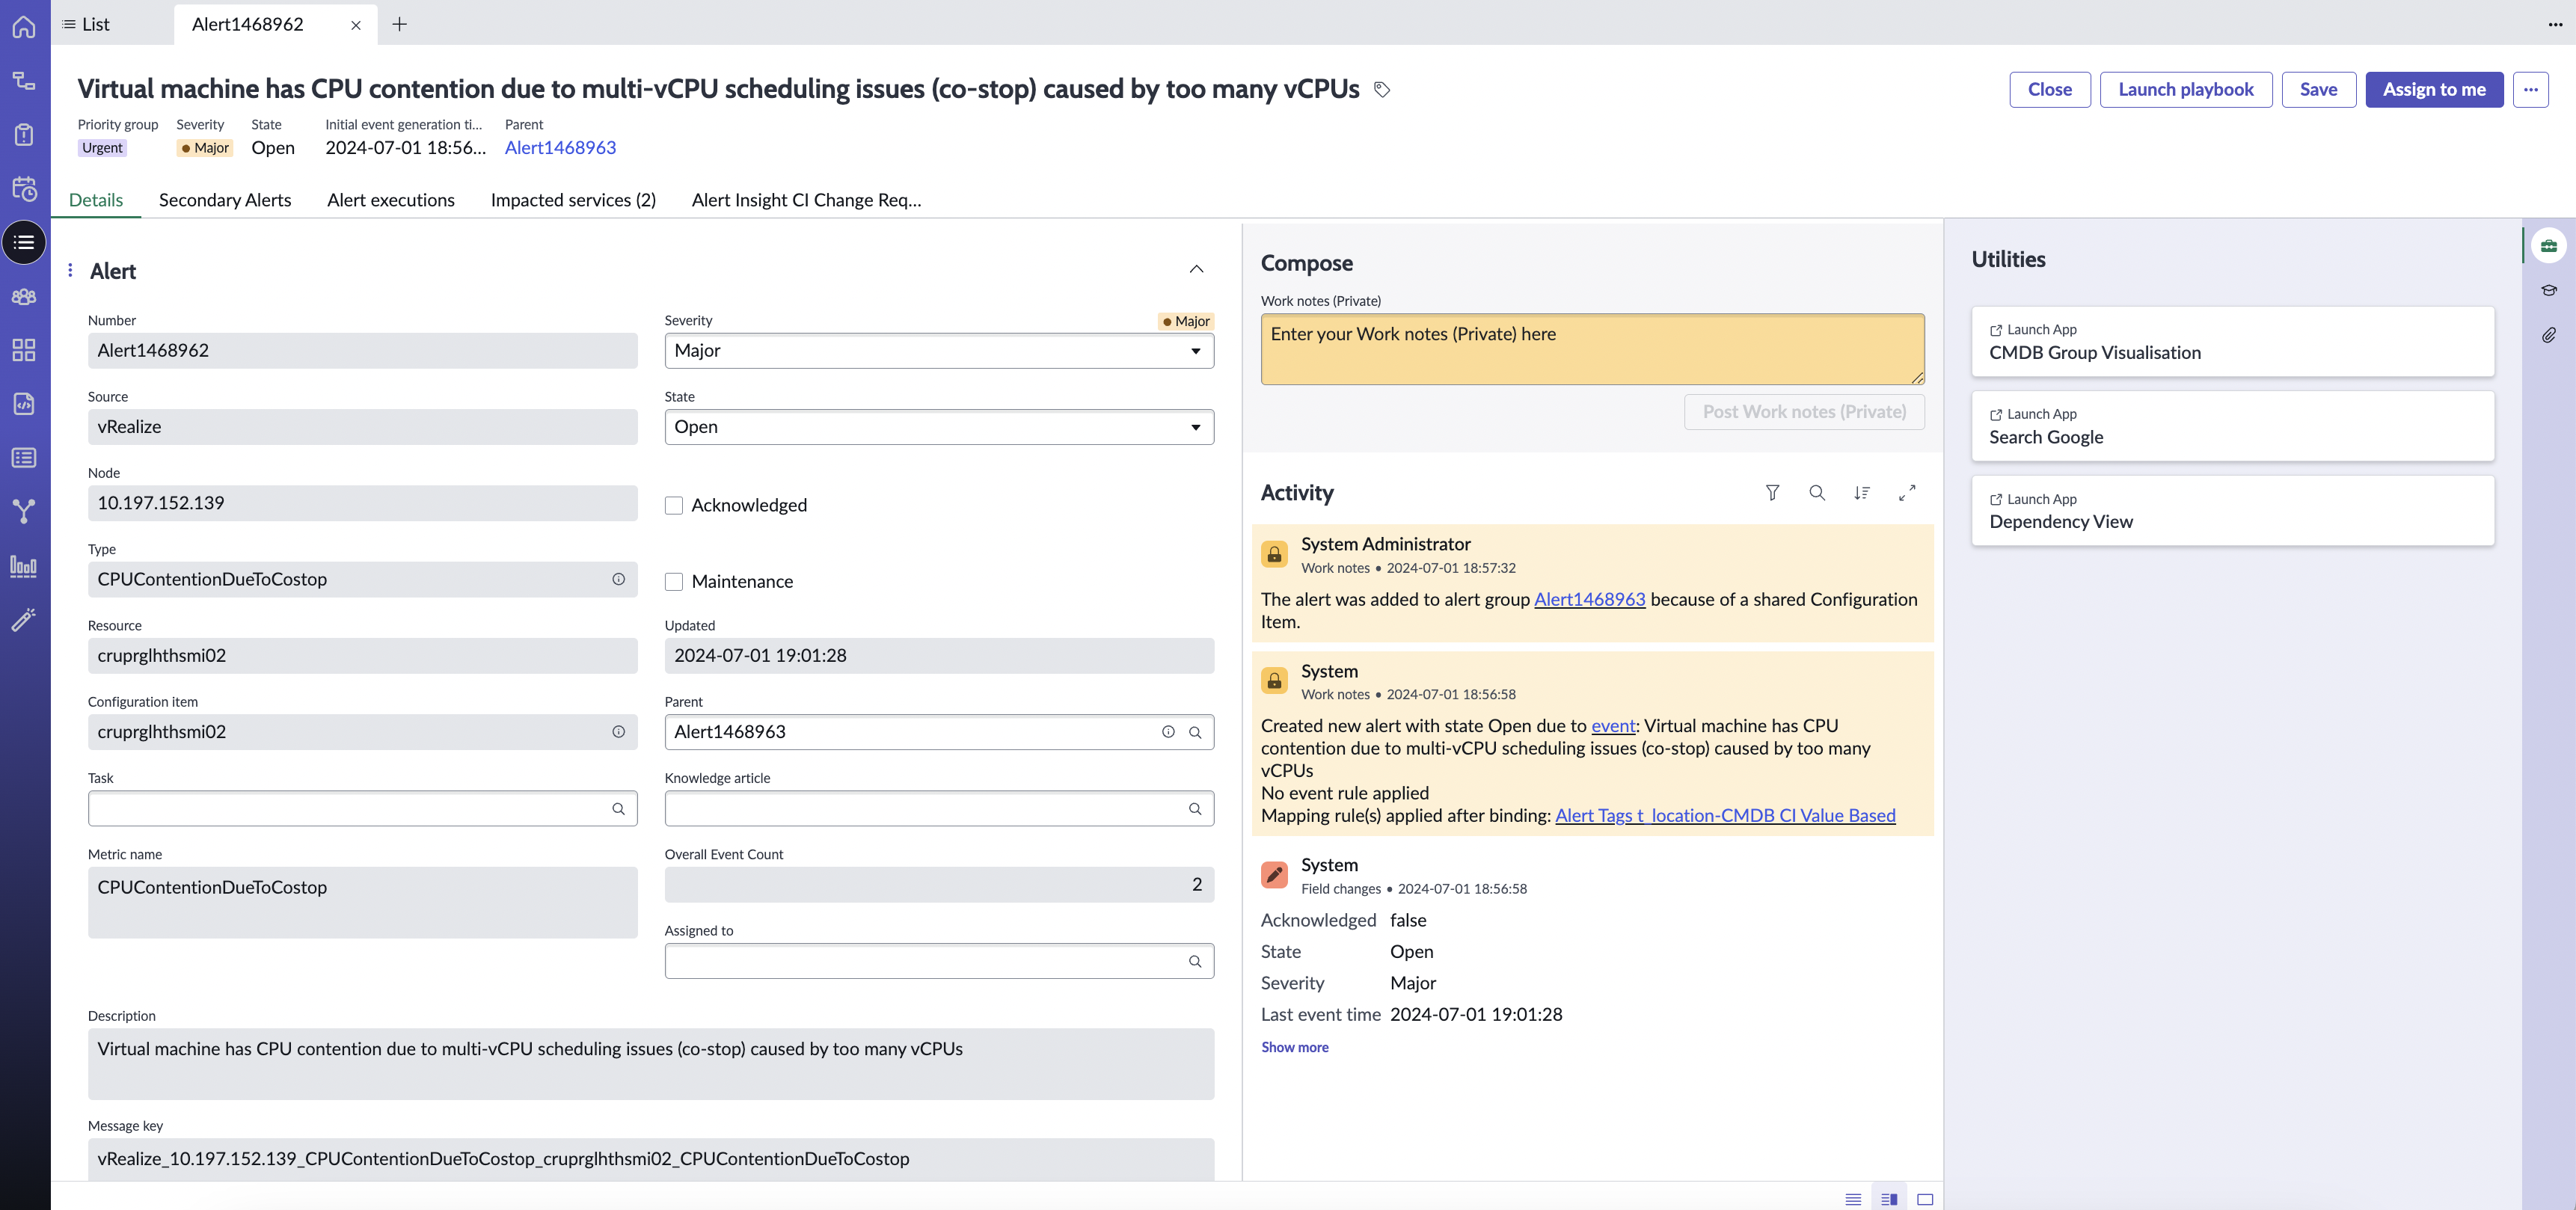Open parent Alert1468963 header link

[560, 148]
